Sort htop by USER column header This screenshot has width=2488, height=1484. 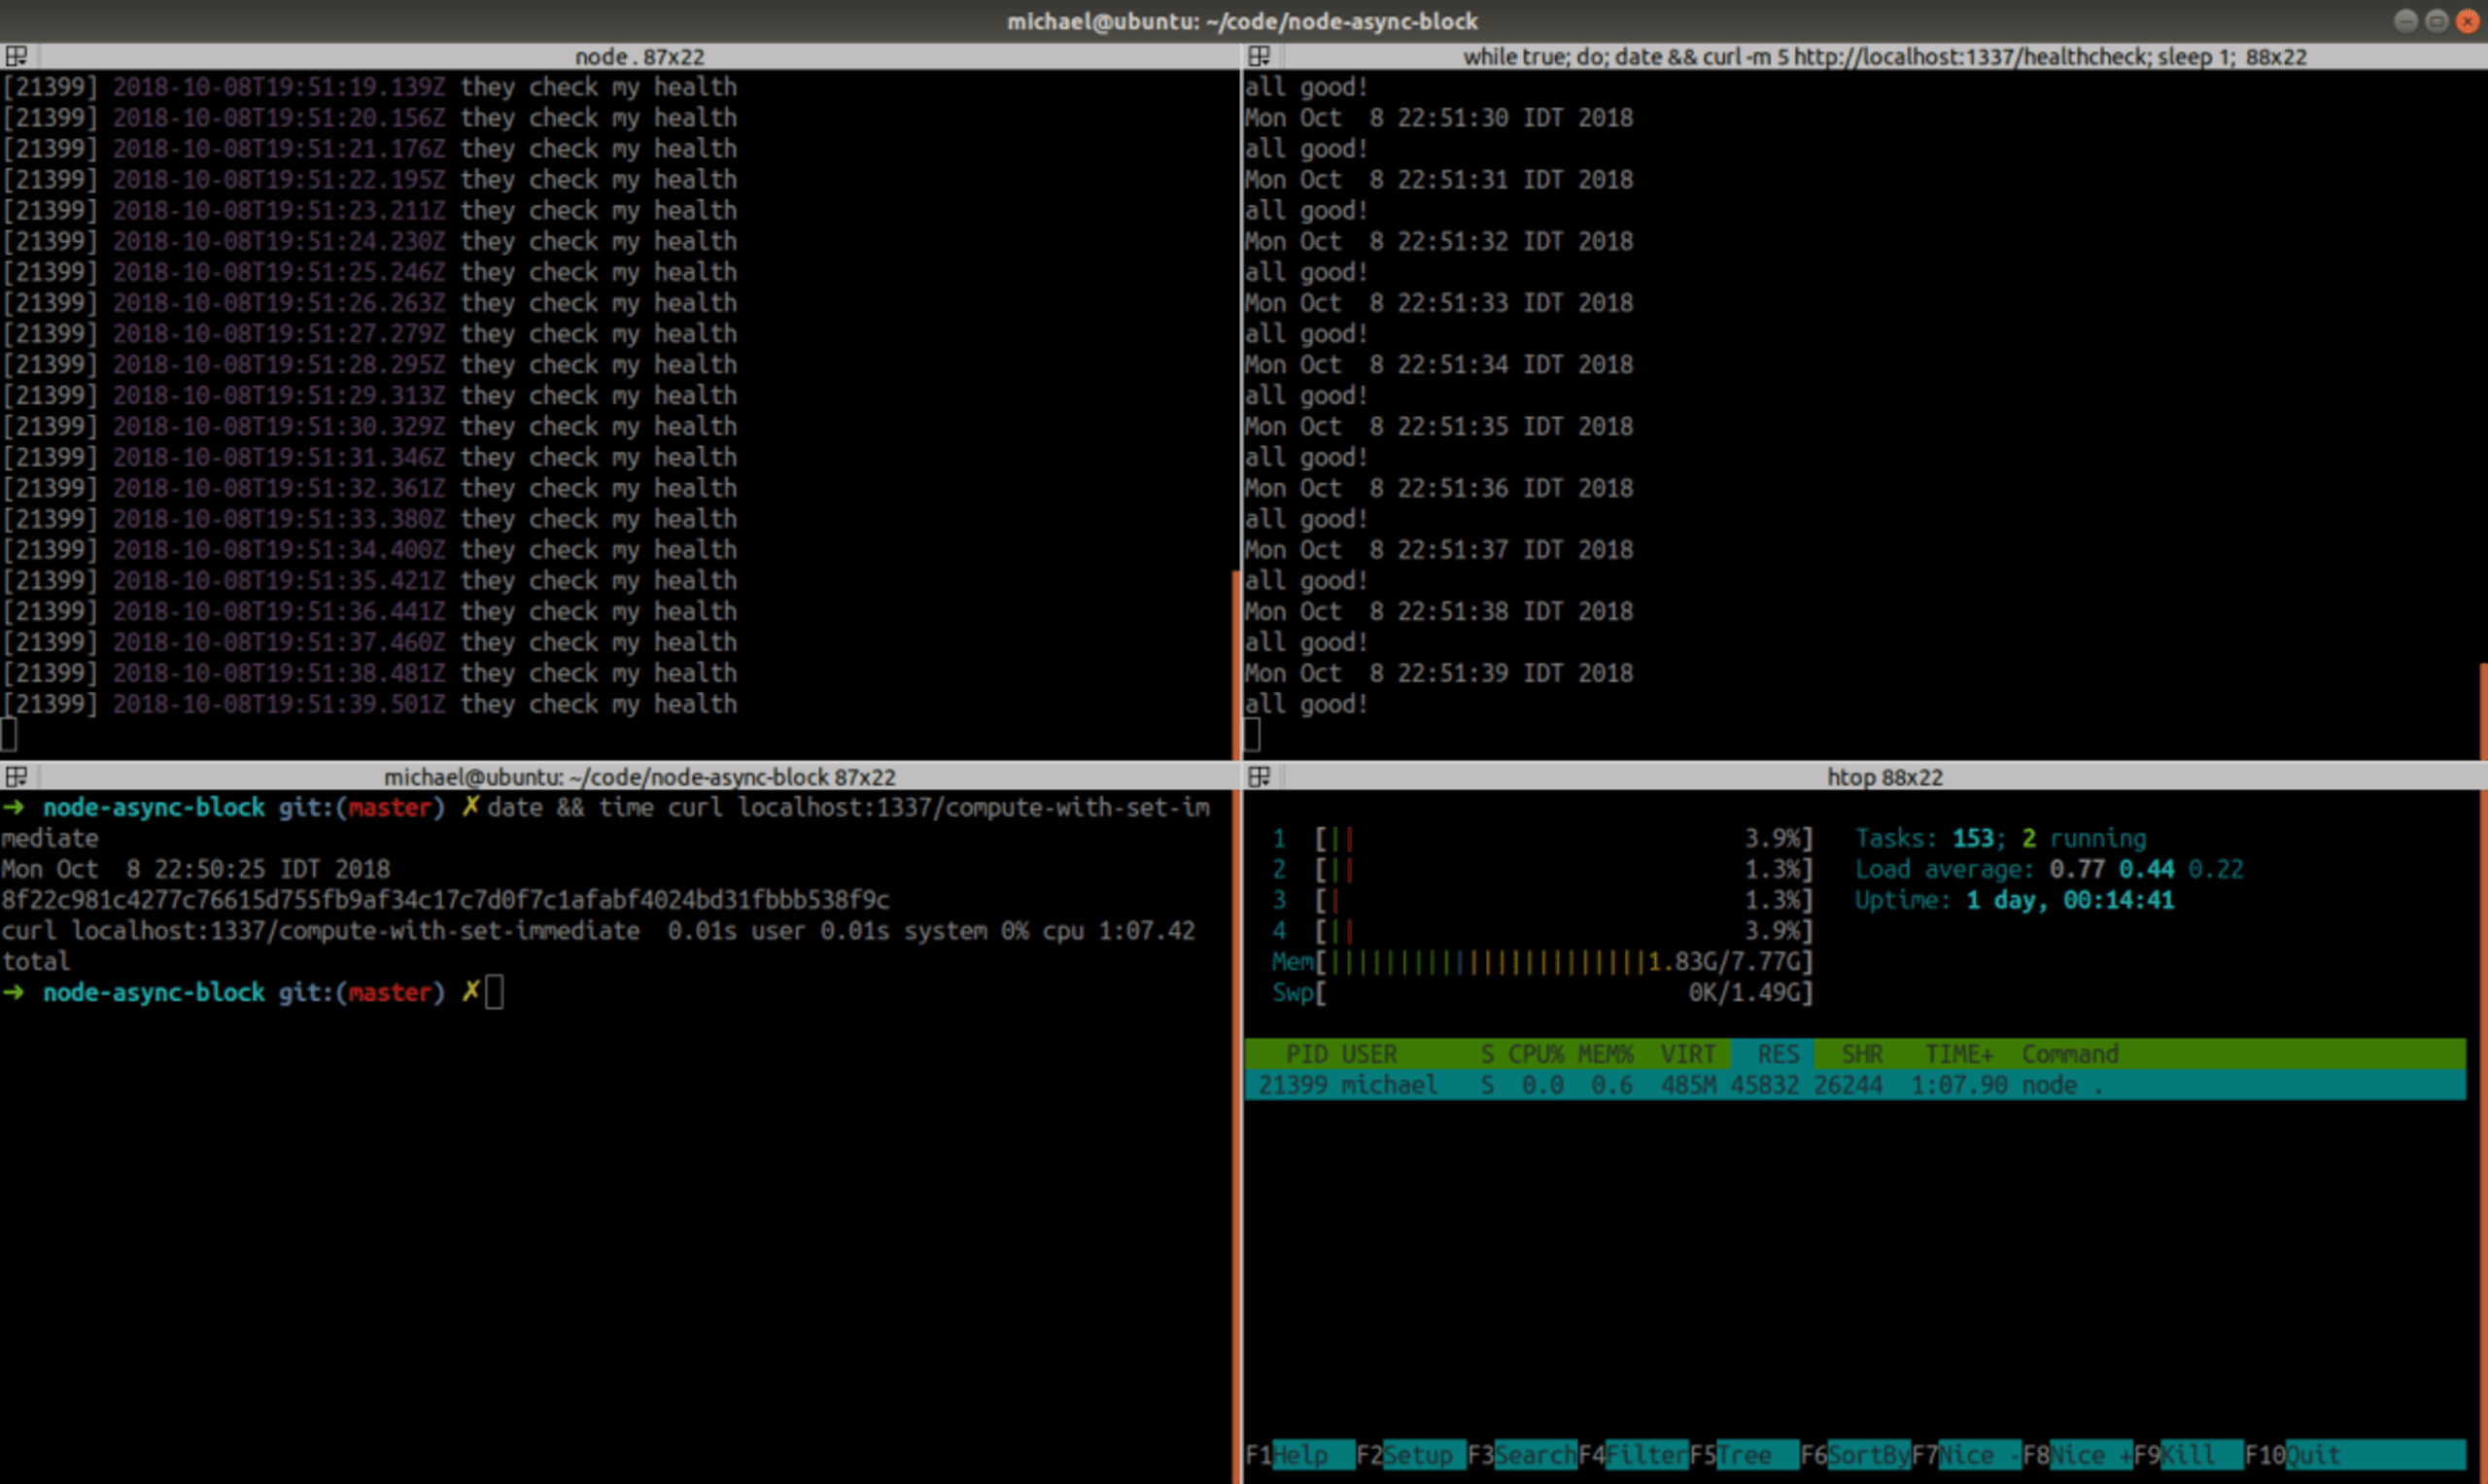point(1368,1054)
